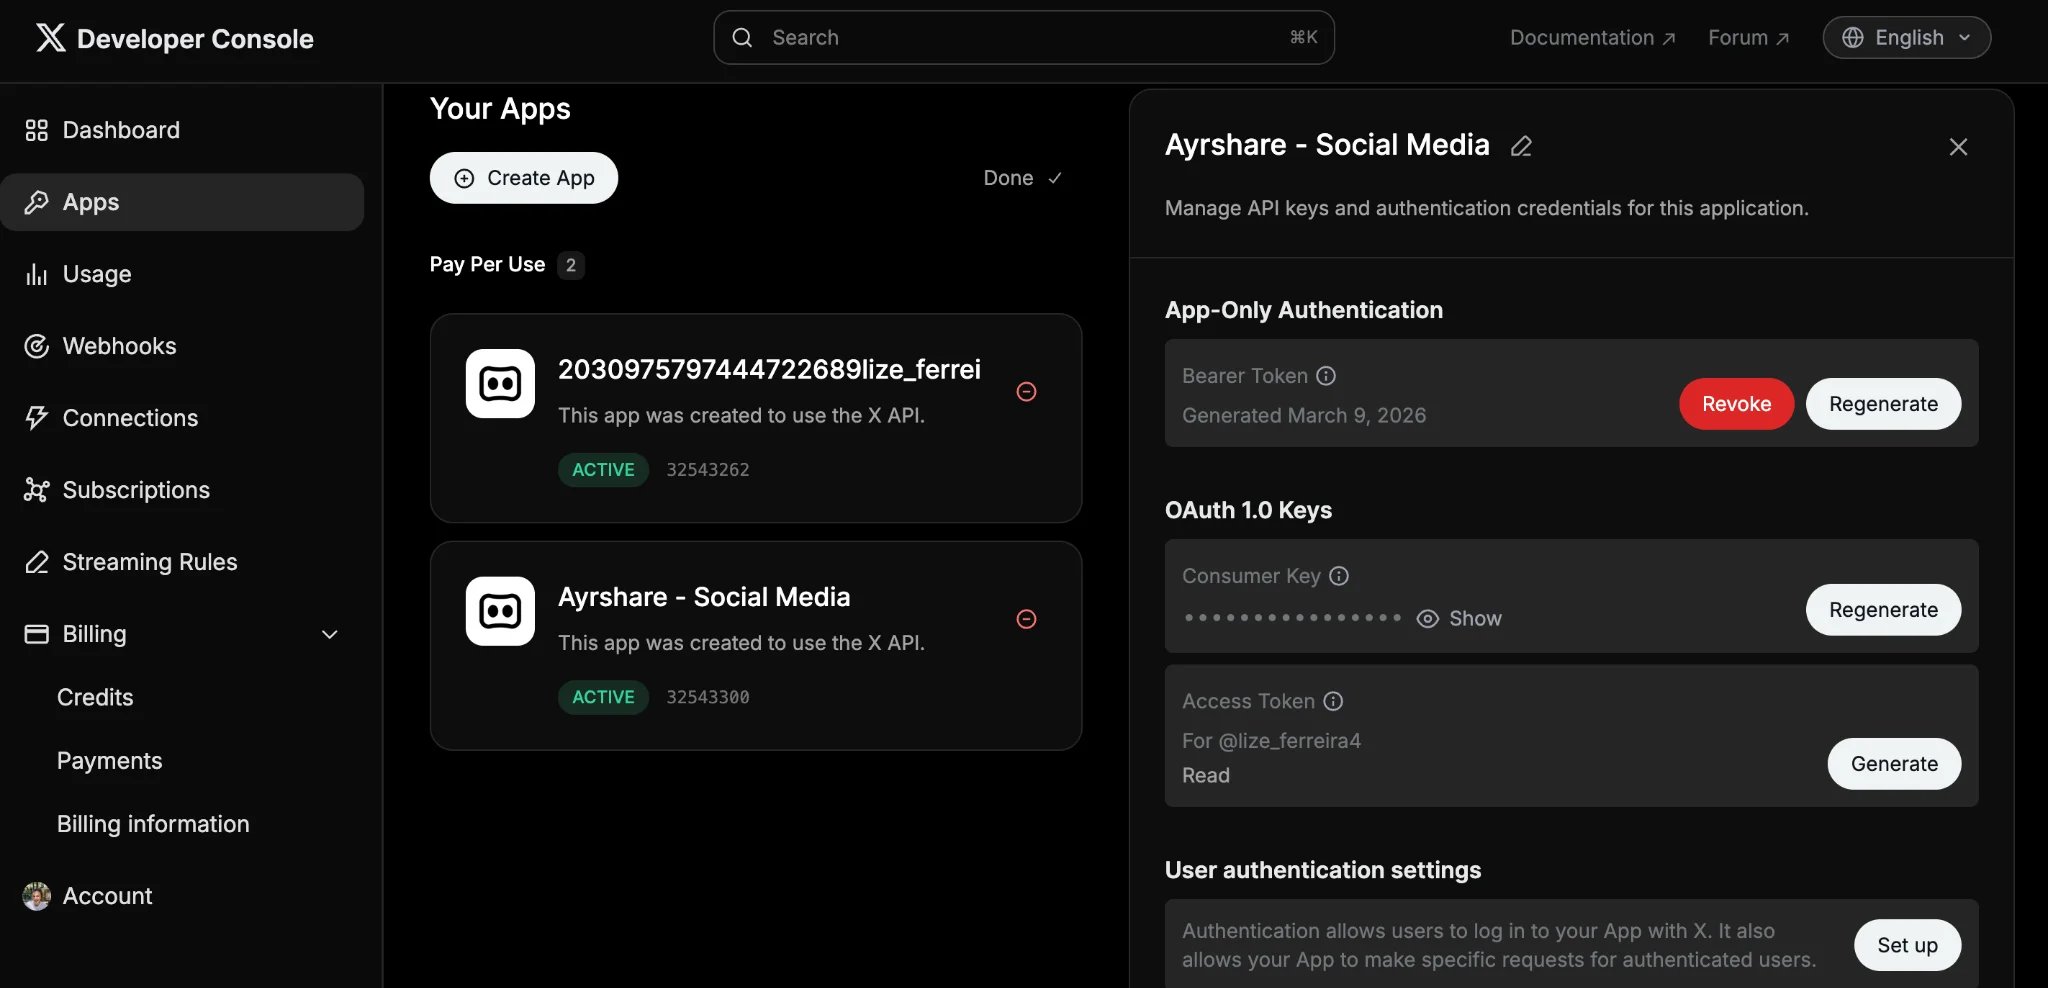The width and height of the screenshot is (2048, 988).
Task: Click the Create App button
Action: [524, 178]
